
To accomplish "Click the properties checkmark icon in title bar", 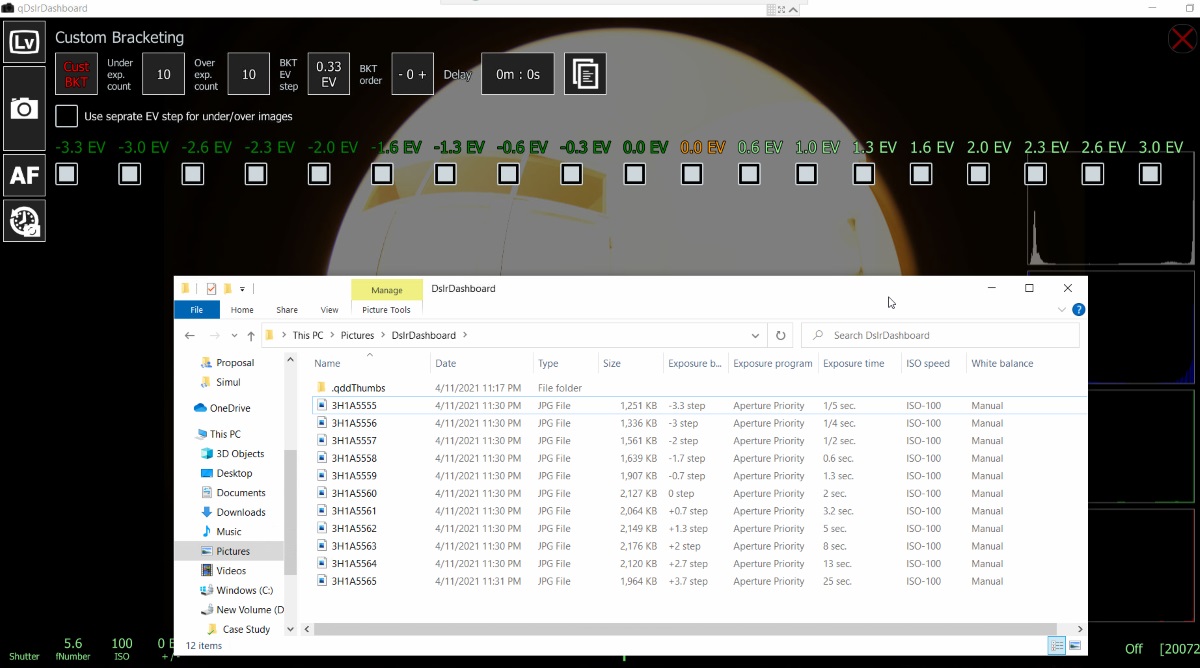I will tap(211, 289).
